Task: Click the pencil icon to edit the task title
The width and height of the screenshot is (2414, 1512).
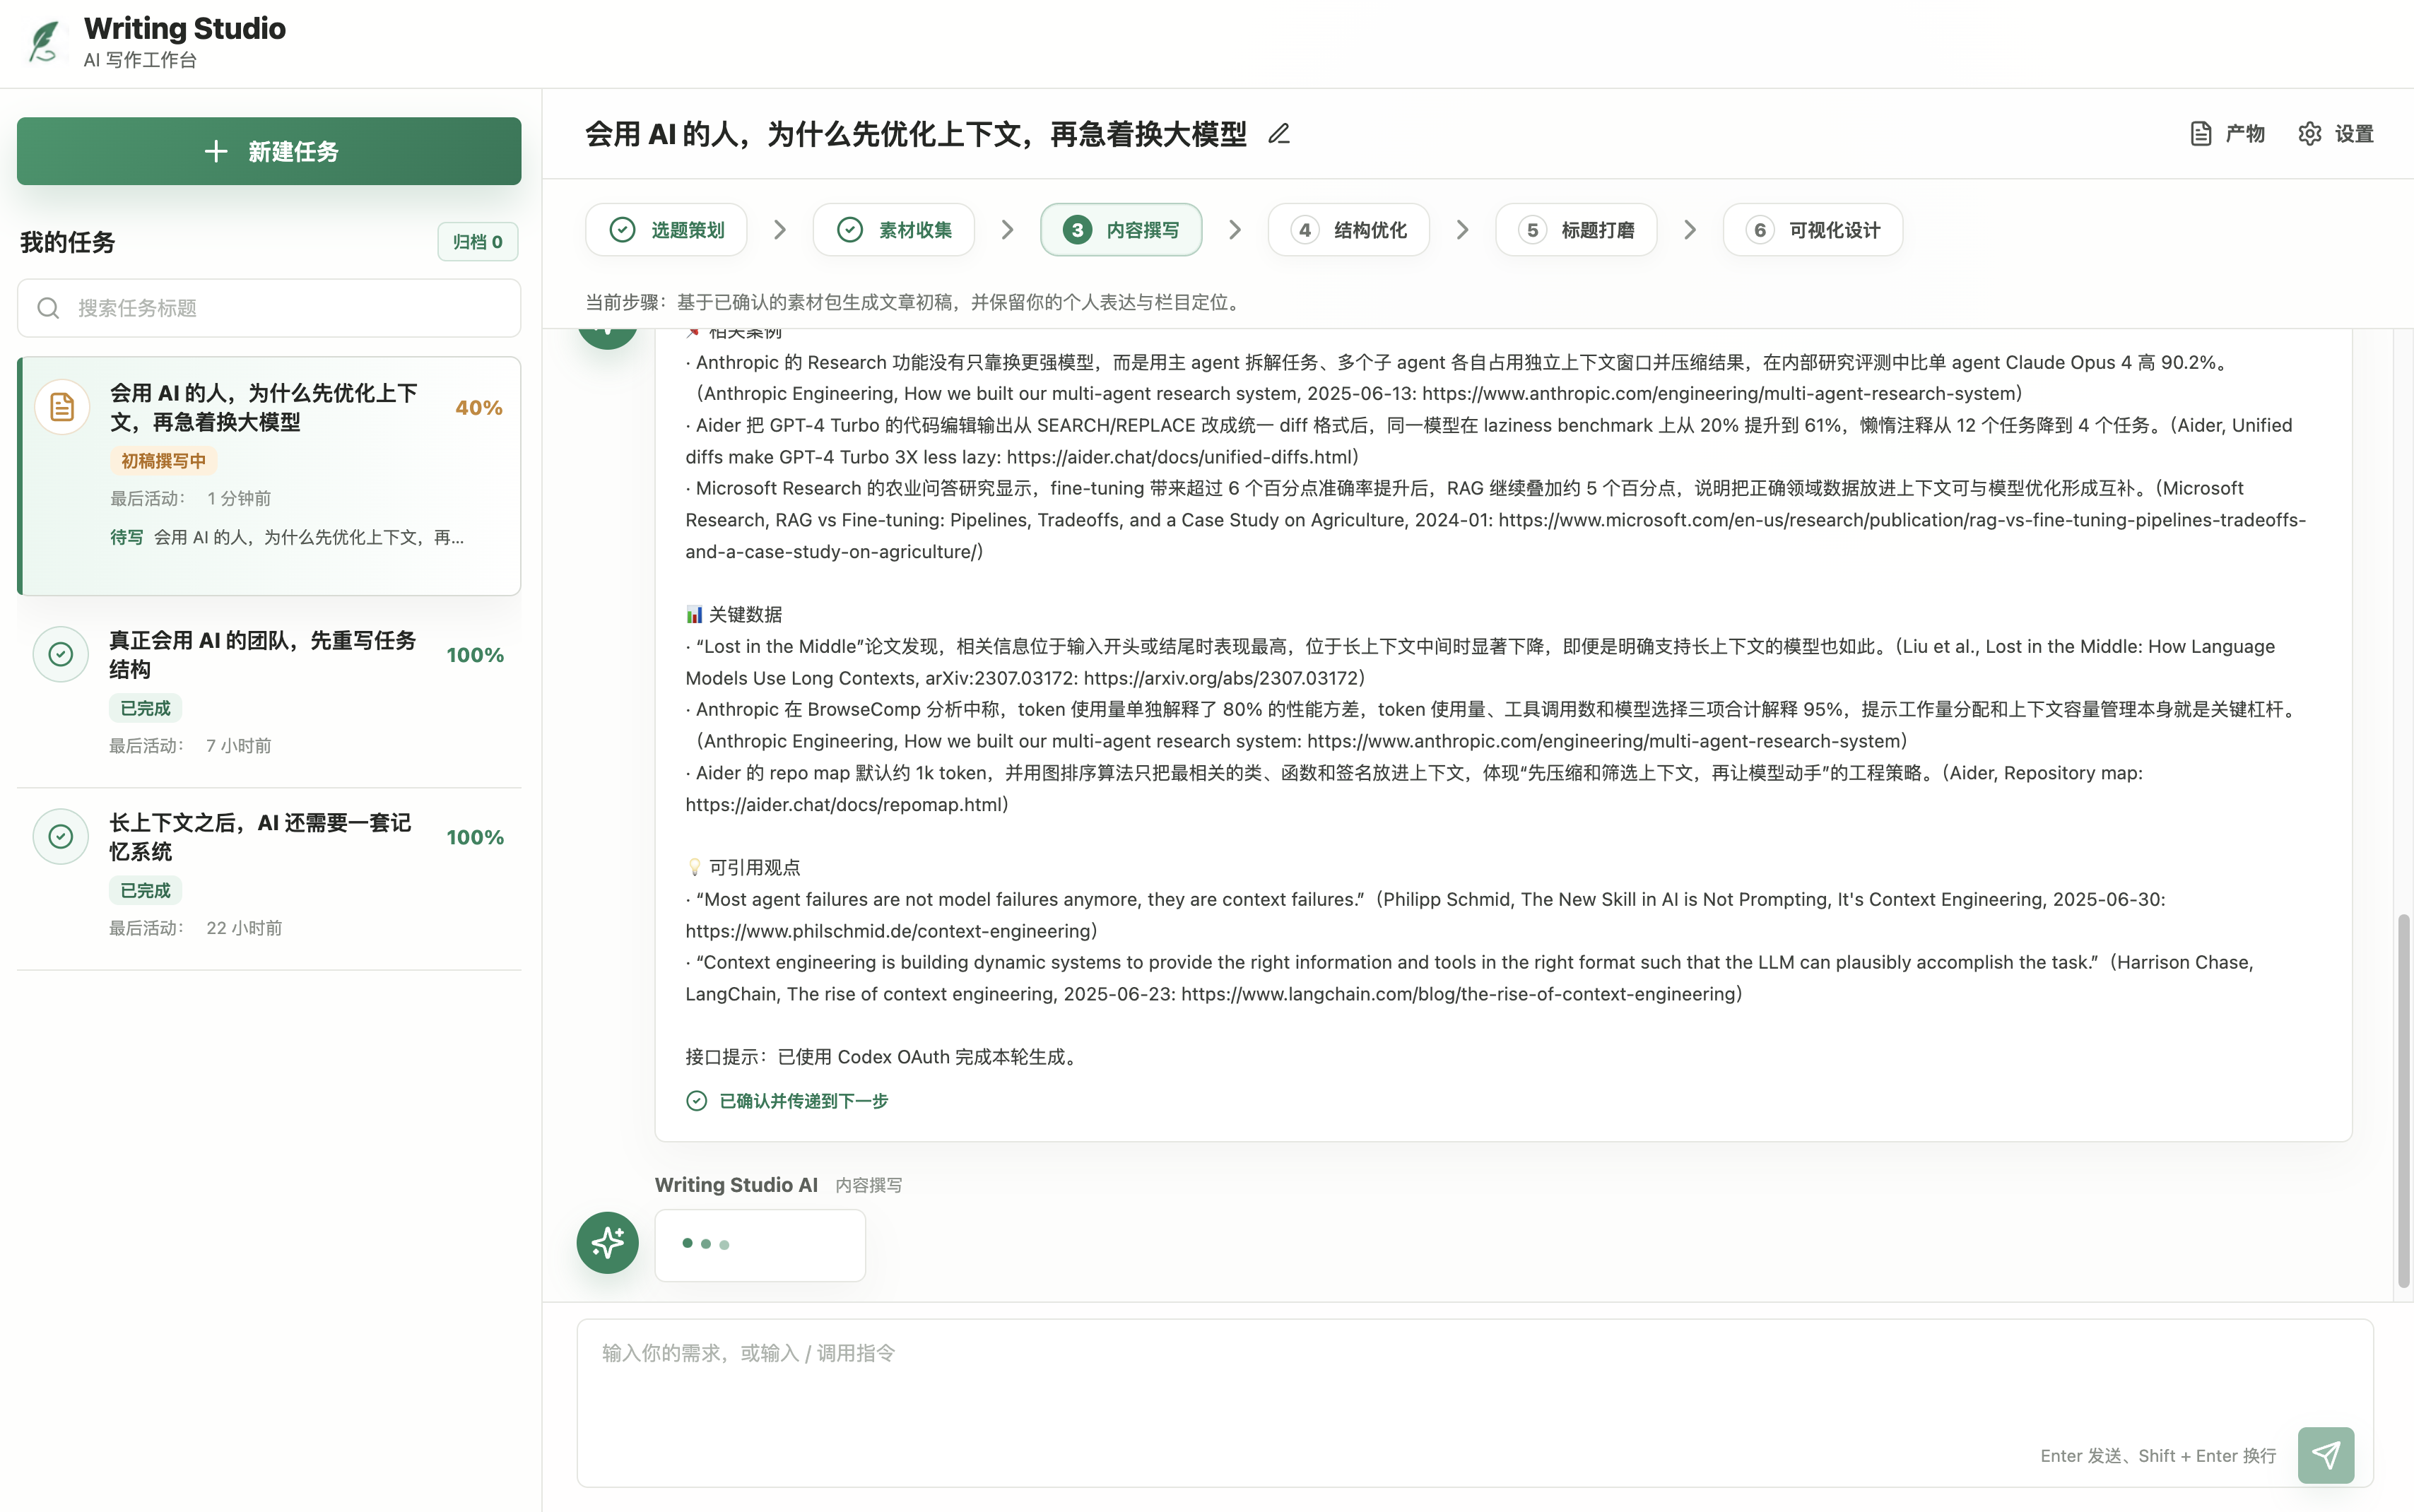Action: tap(1279, 134)
